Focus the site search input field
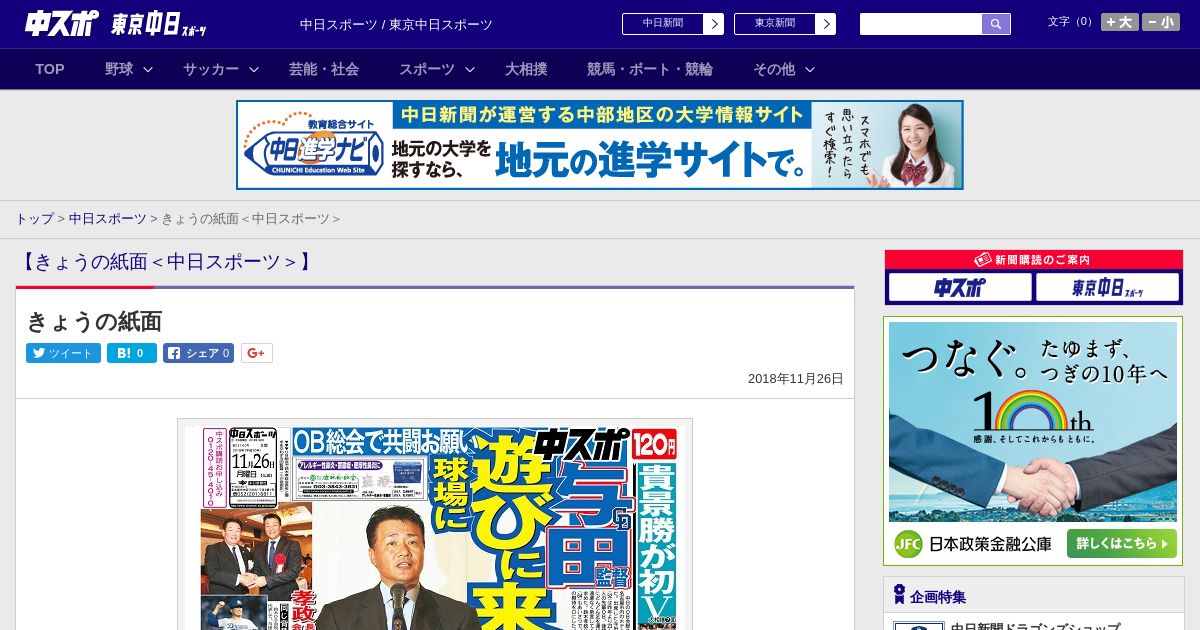The height and width of the screenshot is (630, 1200). [921, 24]
